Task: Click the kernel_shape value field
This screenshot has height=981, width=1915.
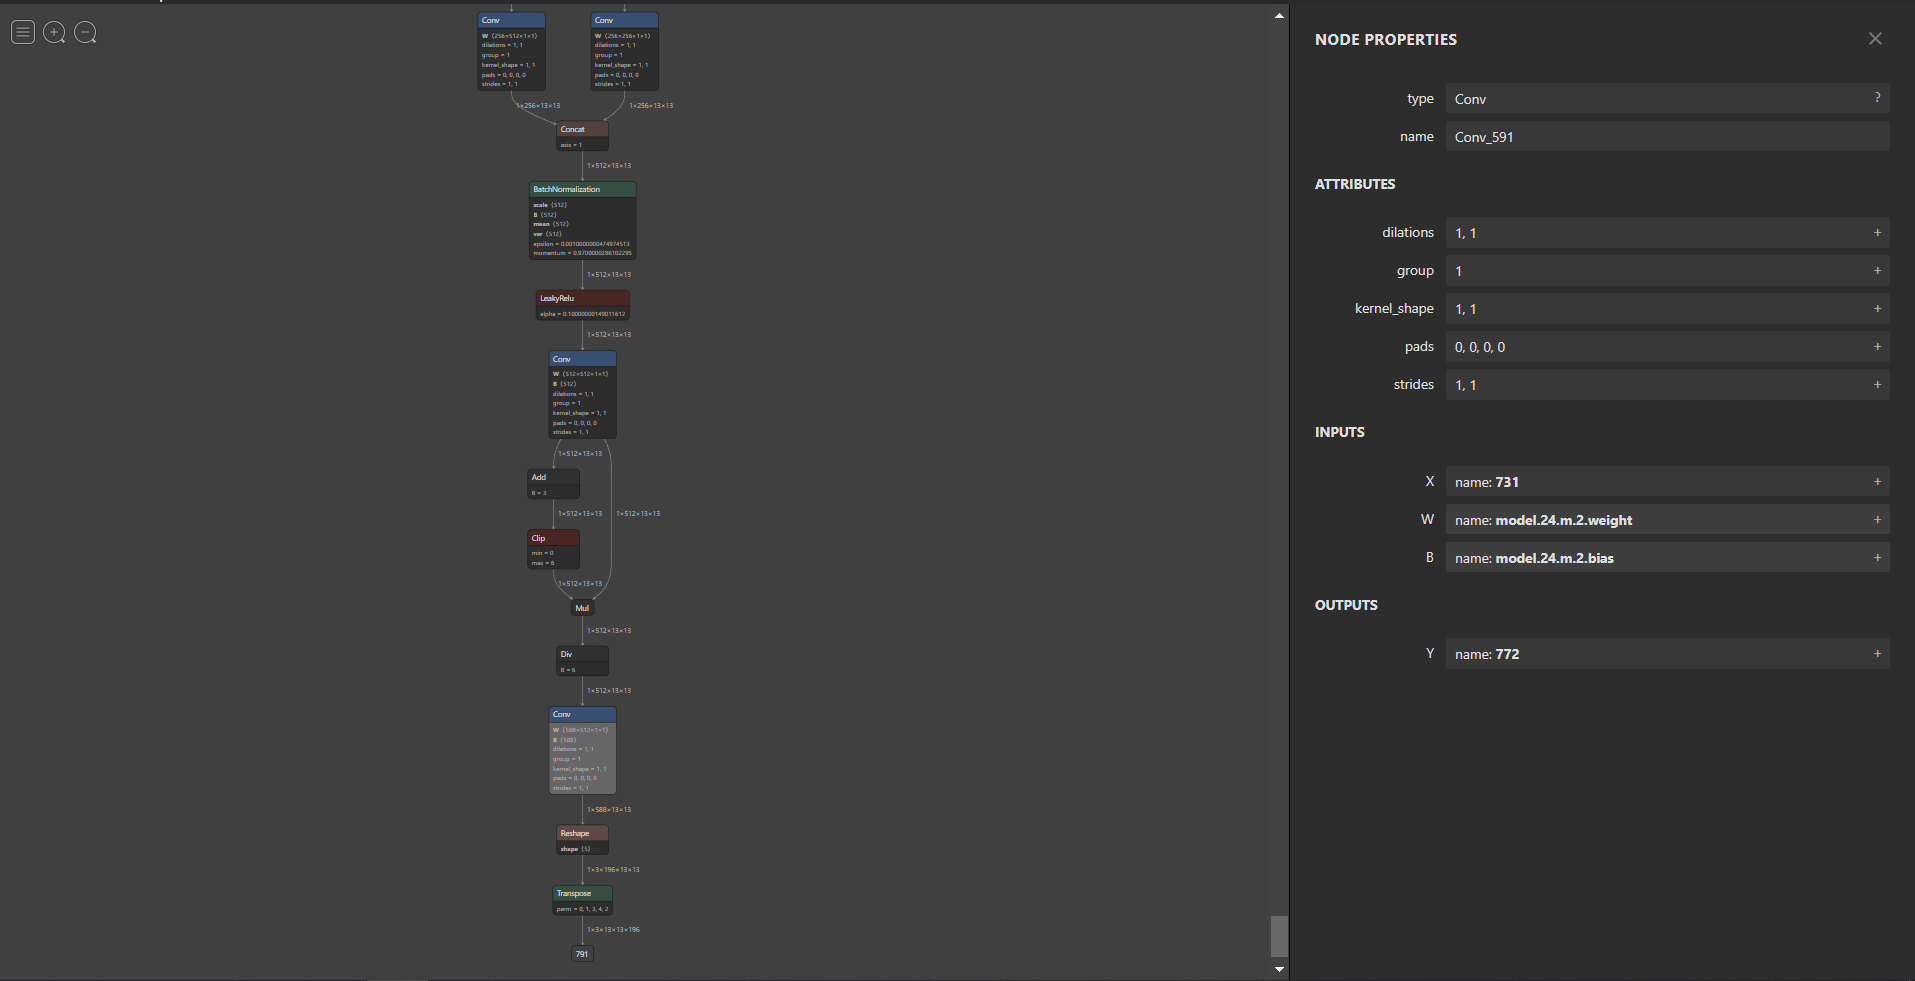Action: [1667, 309]
